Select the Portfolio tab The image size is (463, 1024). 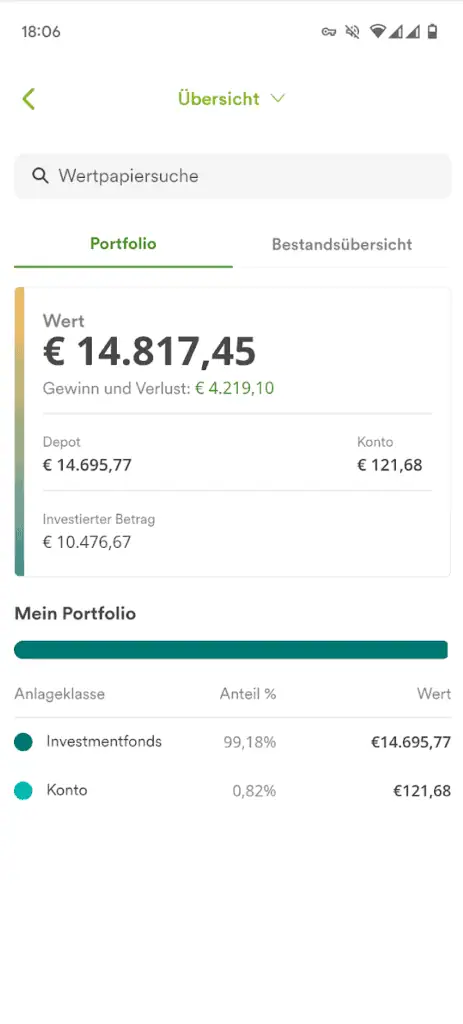(x=123, y=244)
